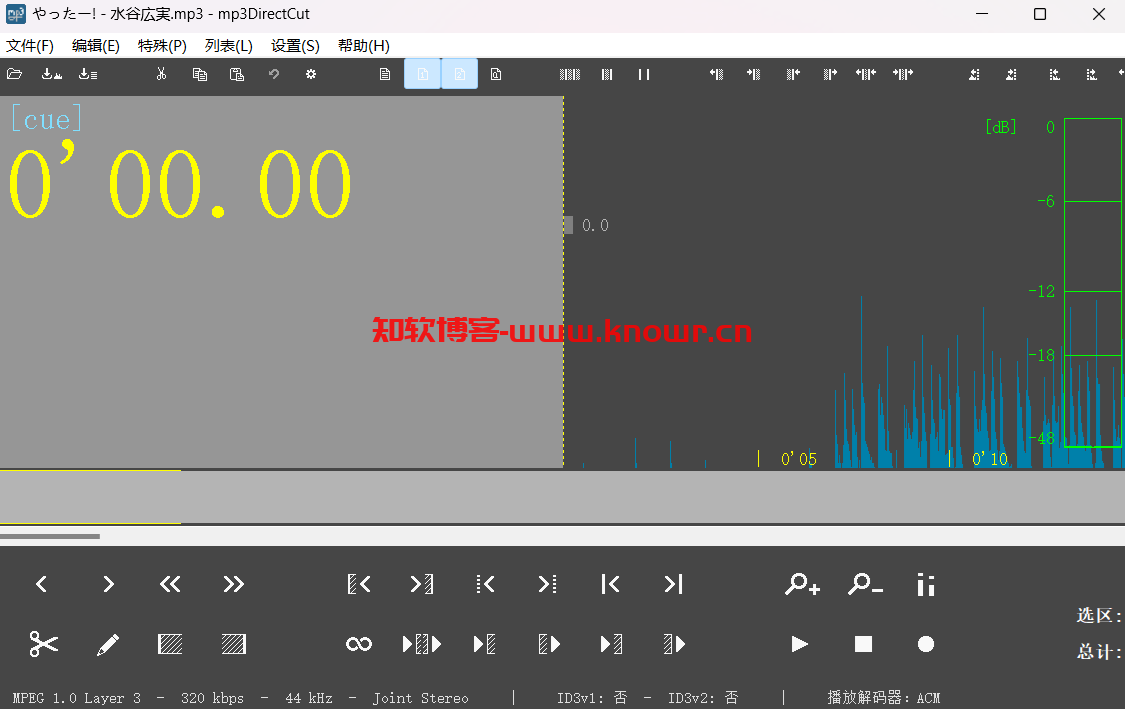Click the open folder icon in the top toolbar

pos(14,74)
